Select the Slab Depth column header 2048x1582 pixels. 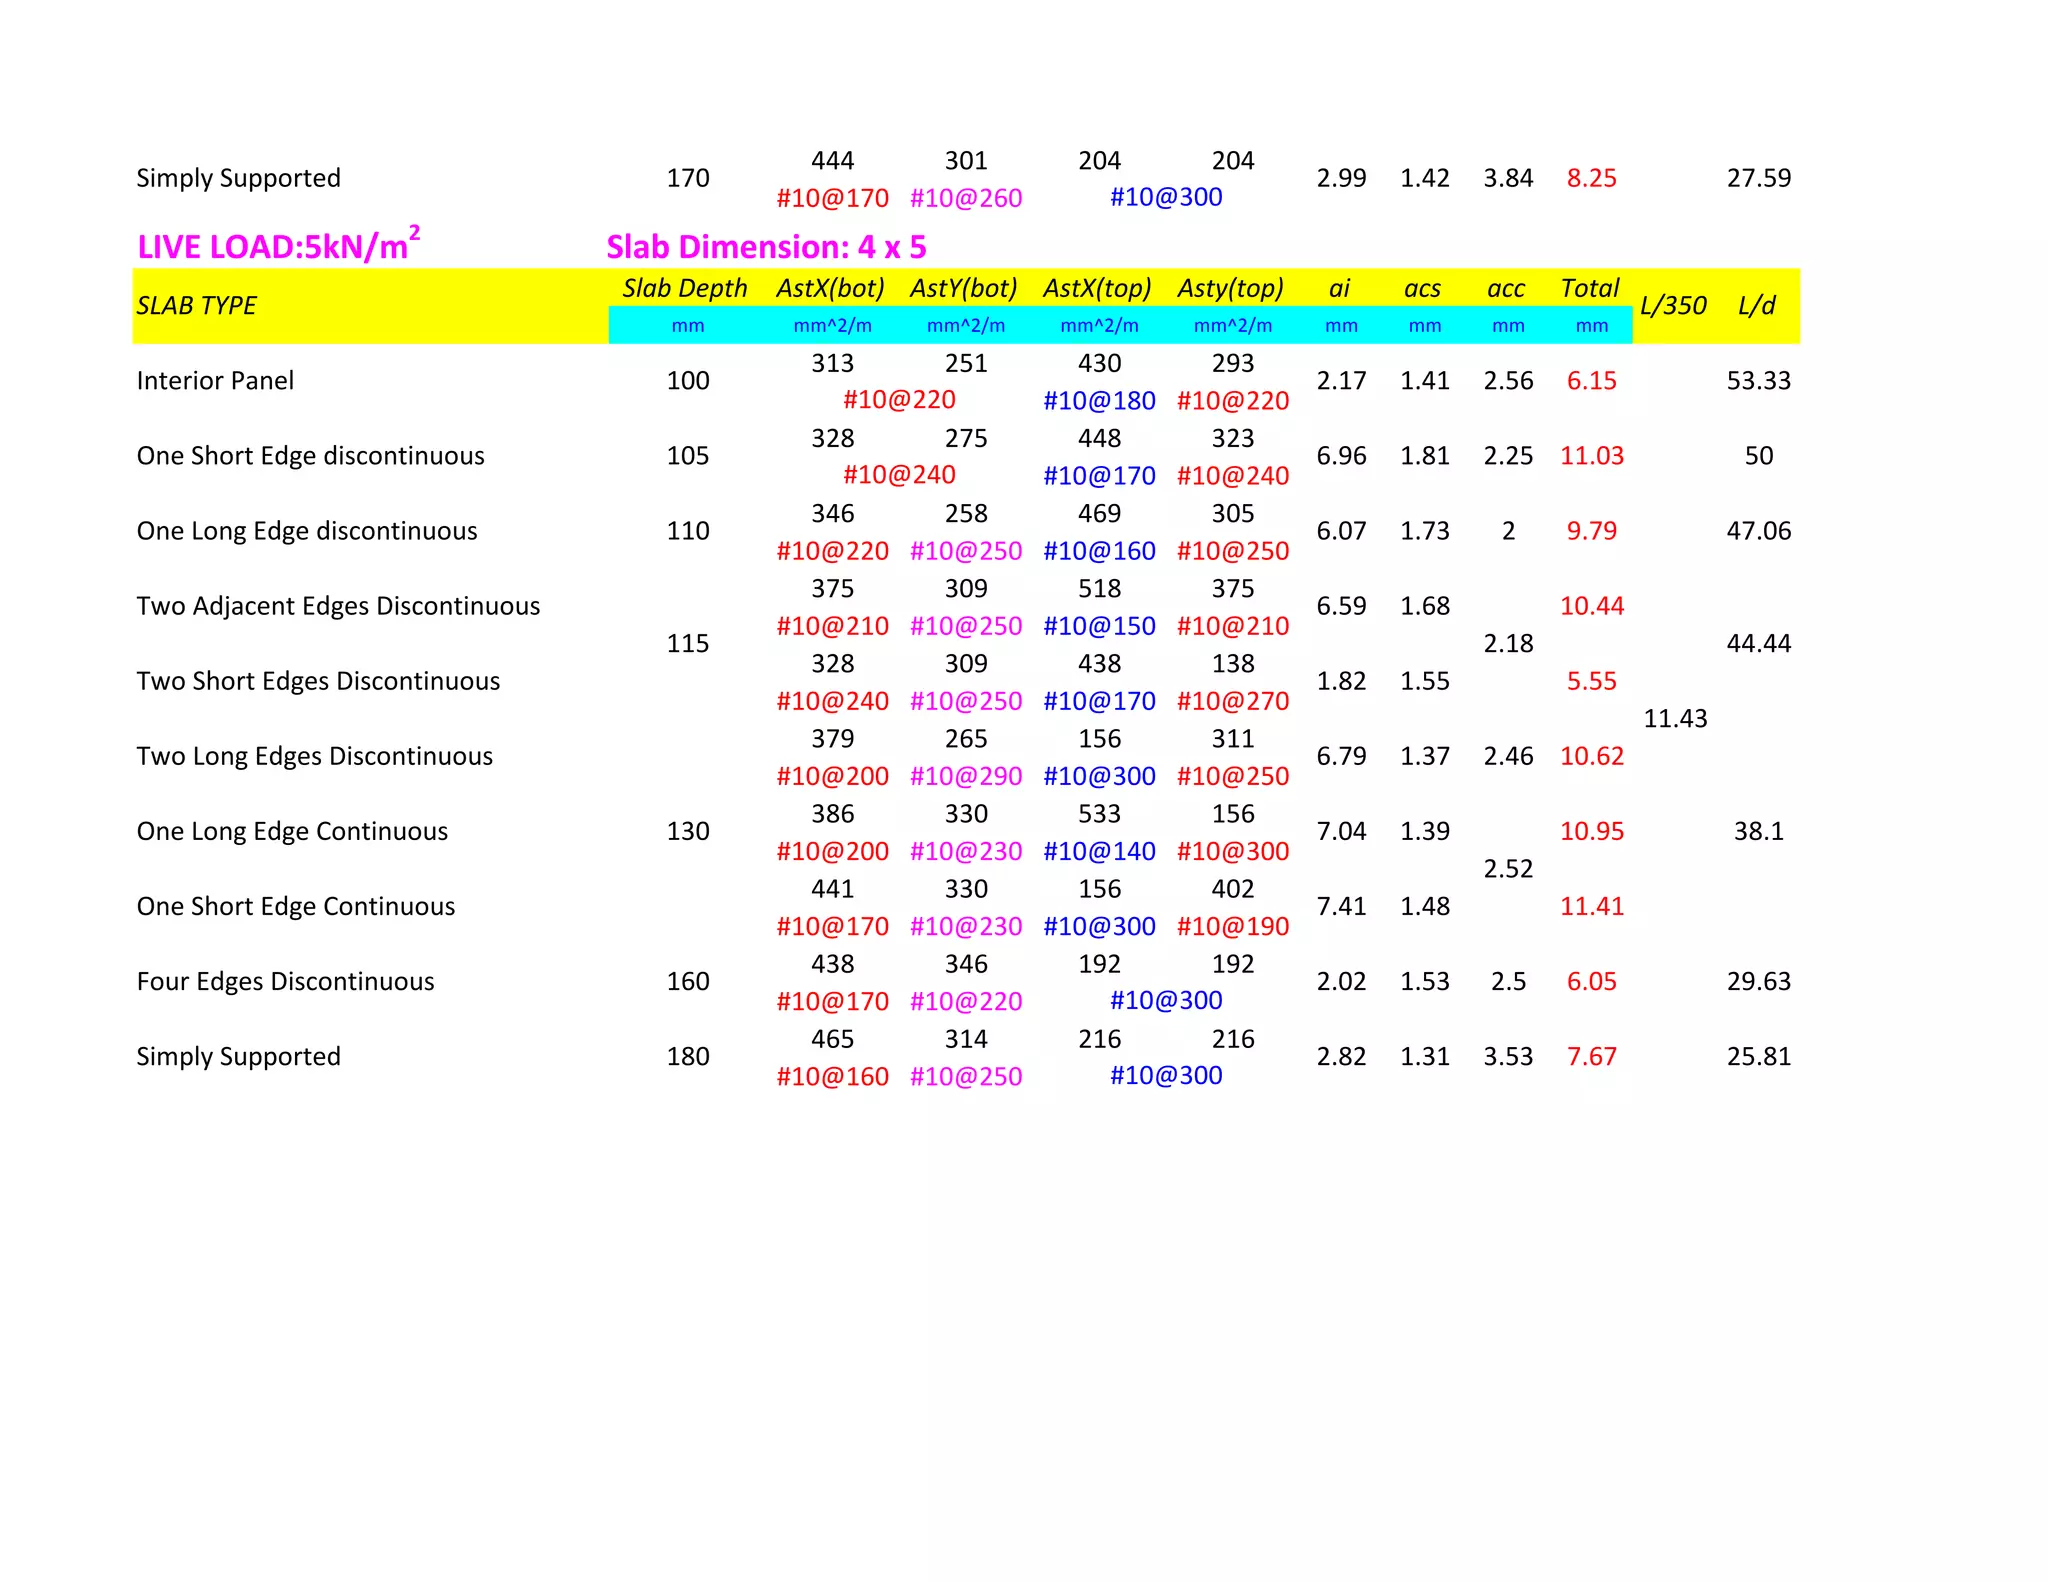coord(685,289)
